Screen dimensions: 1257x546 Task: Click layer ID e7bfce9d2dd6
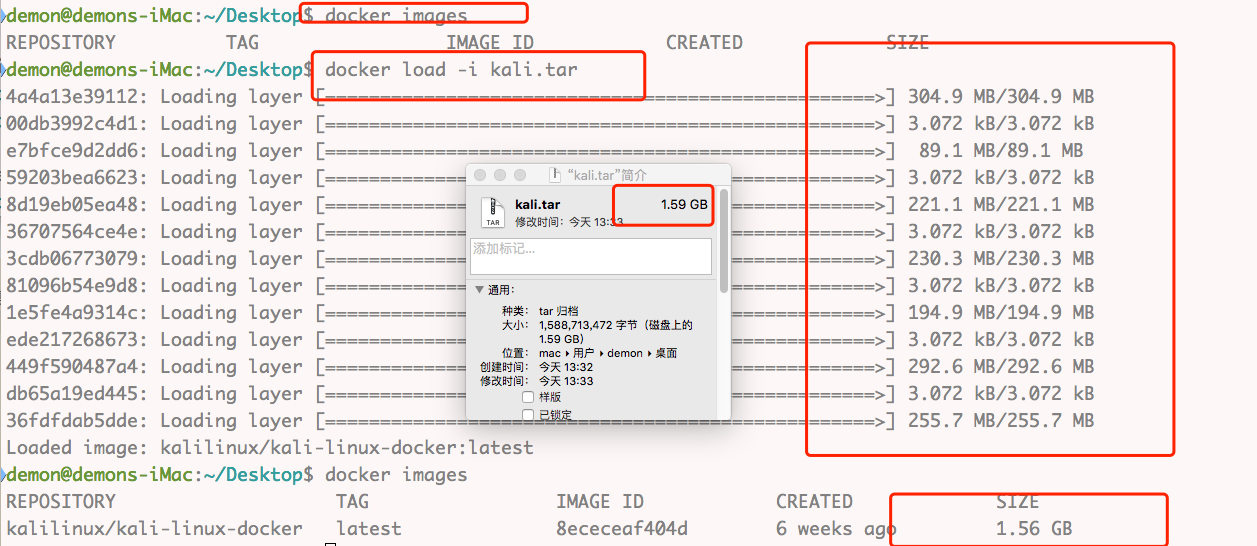pyautogui.click(x=71, y=151)
